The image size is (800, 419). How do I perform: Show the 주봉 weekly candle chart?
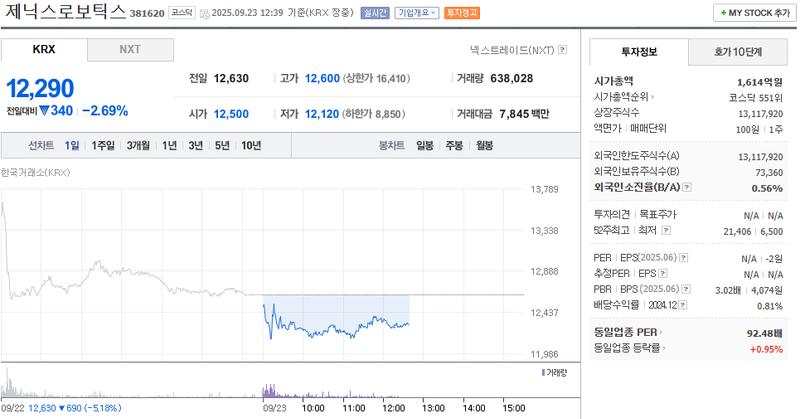point(454,146)
